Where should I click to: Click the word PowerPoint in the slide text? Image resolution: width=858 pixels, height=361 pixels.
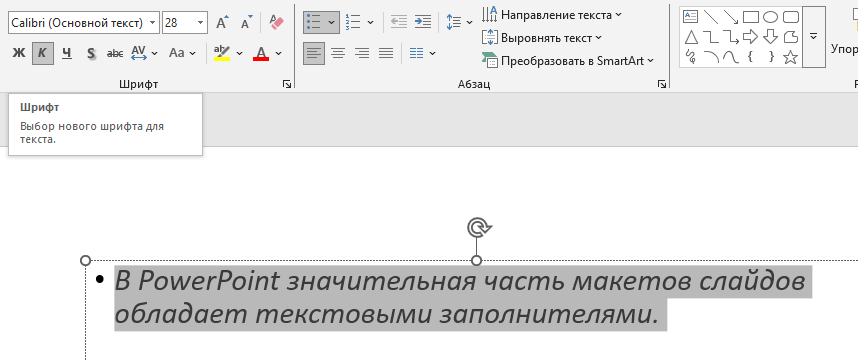[208, 281]
